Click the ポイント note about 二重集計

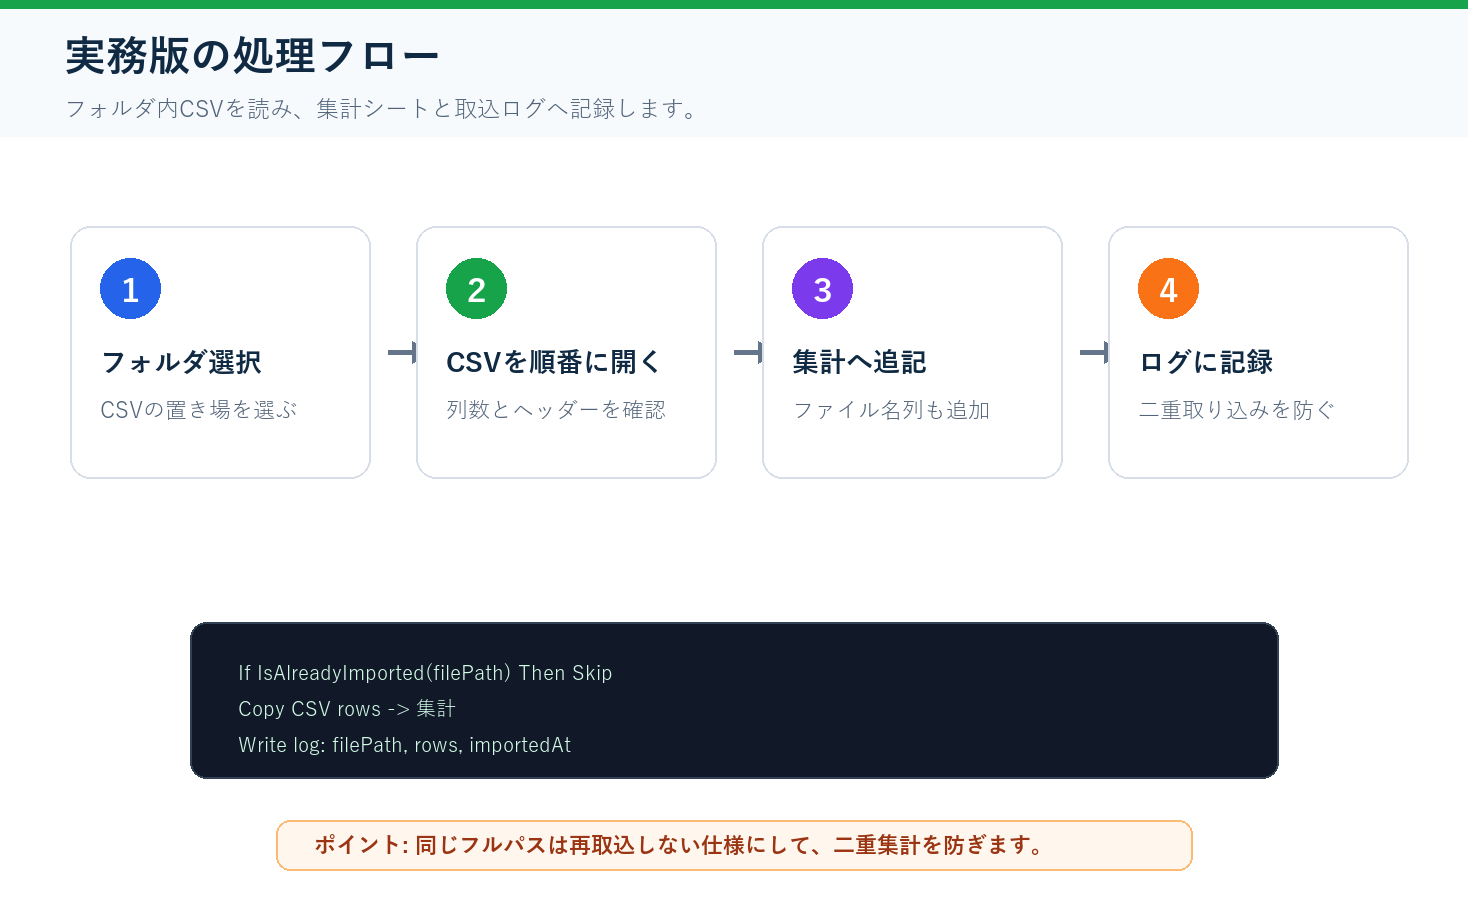(x=734, y=846)
